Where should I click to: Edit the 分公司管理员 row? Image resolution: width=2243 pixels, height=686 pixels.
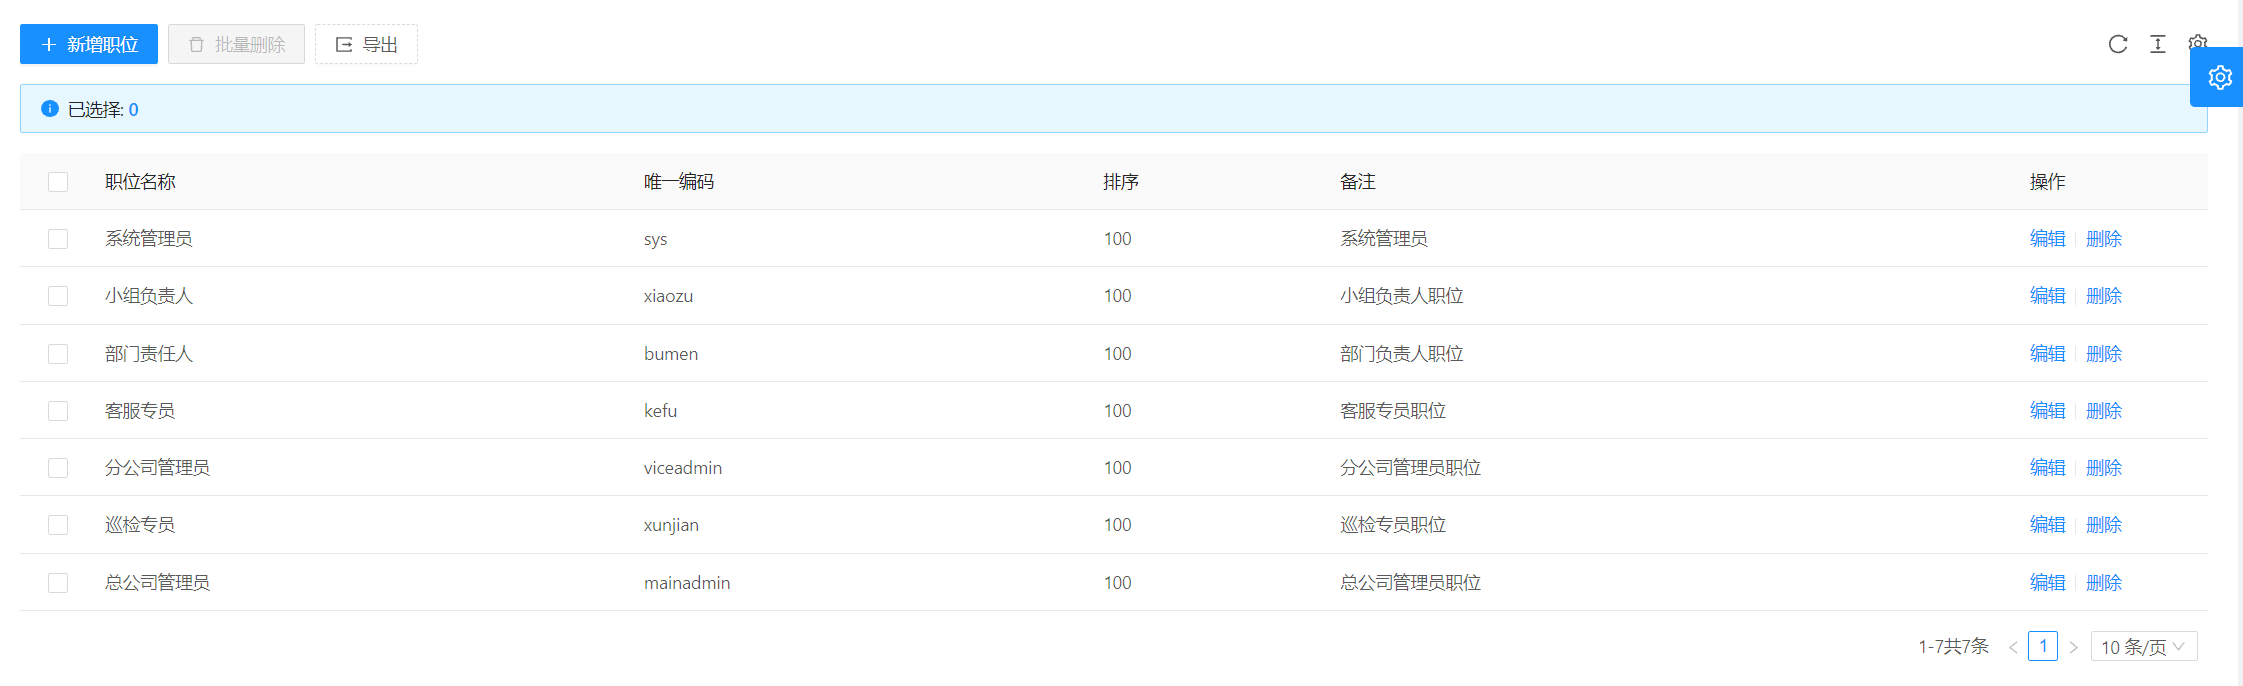click(x=2047, y=467)
